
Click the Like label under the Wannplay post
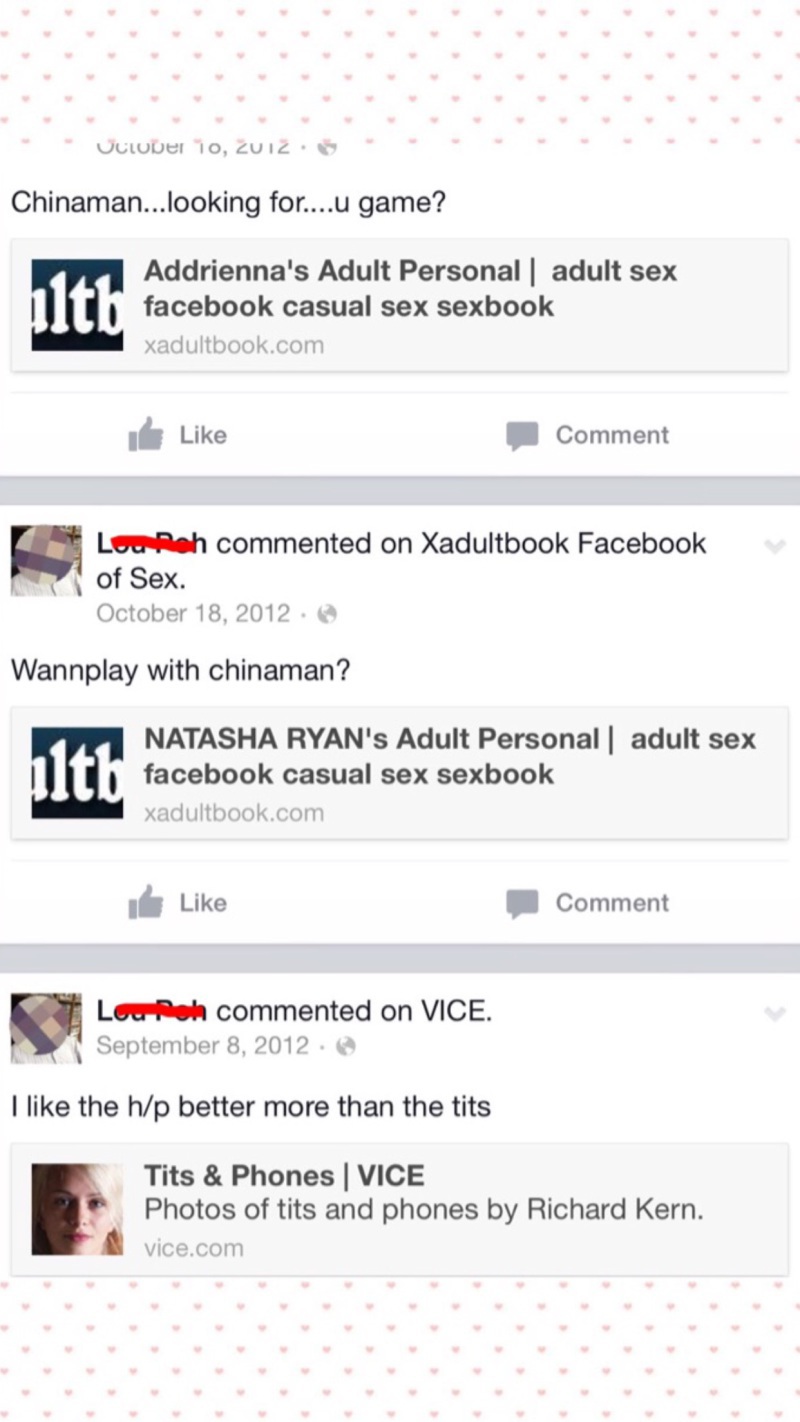(x=203, y=902)
